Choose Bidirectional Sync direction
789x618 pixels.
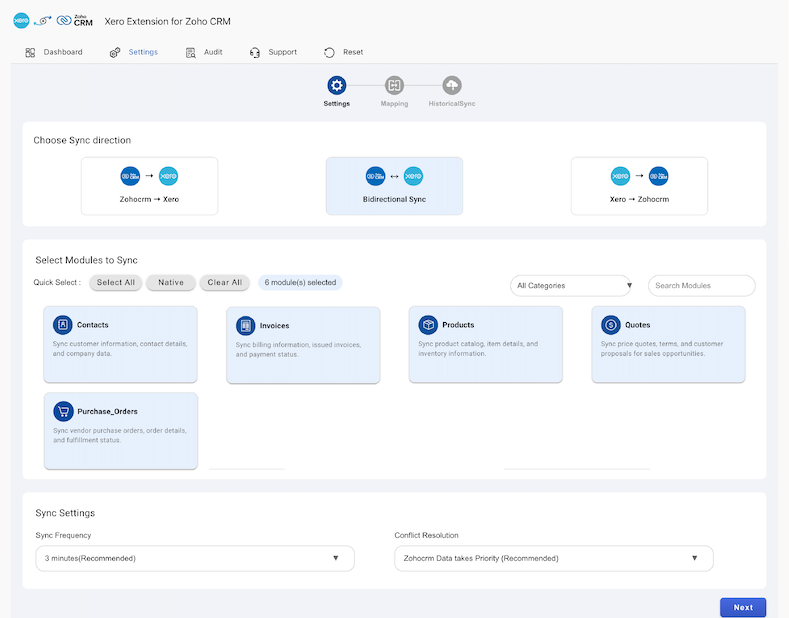pyautogui.click(x=394, y=186)
